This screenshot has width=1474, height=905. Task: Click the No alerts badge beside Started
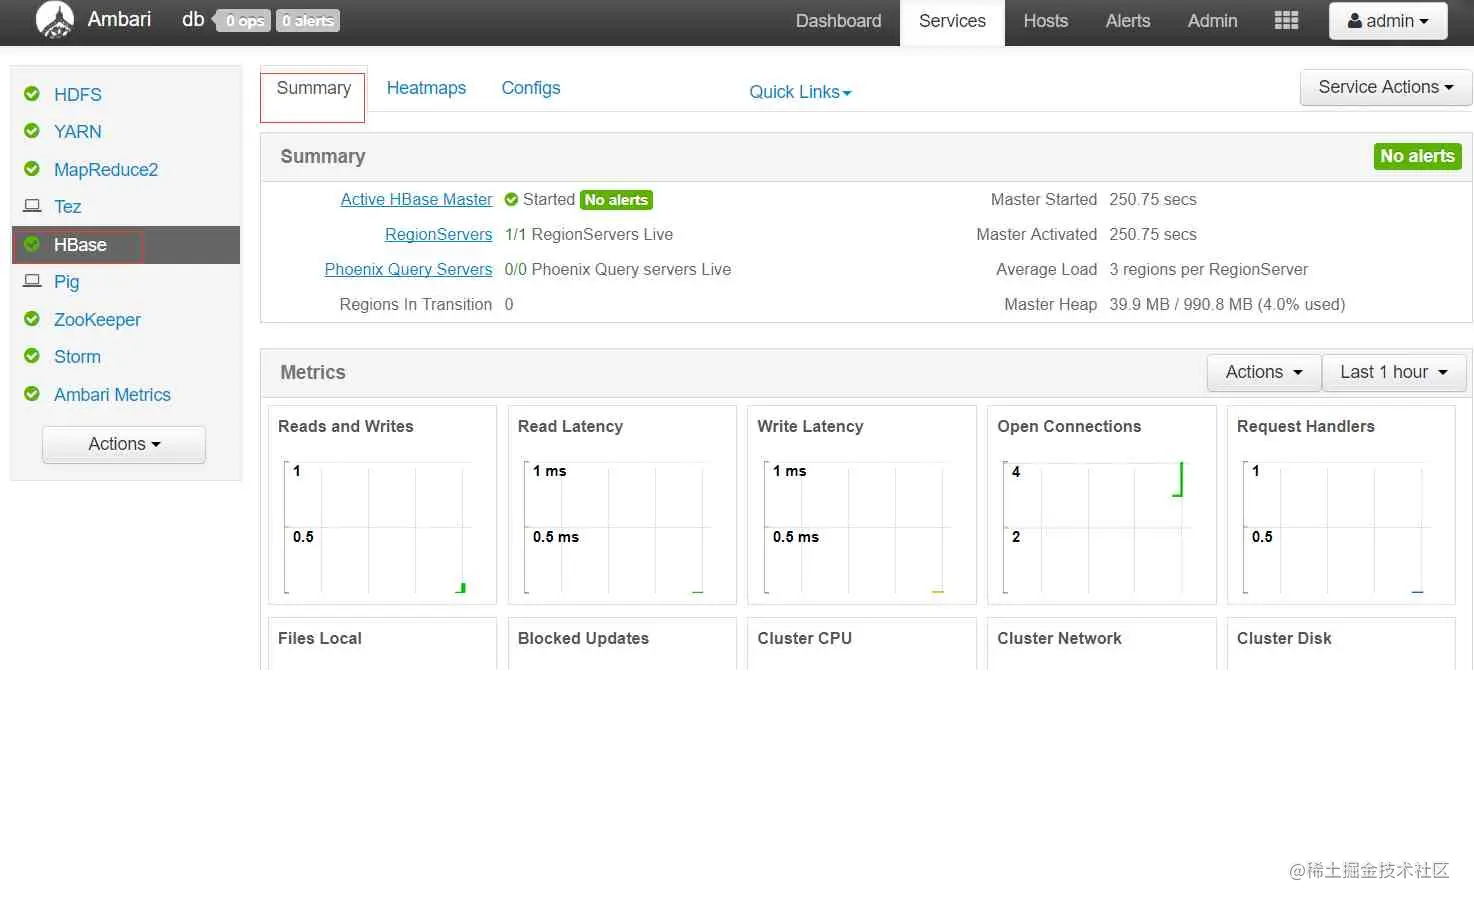tap(616, 200)
